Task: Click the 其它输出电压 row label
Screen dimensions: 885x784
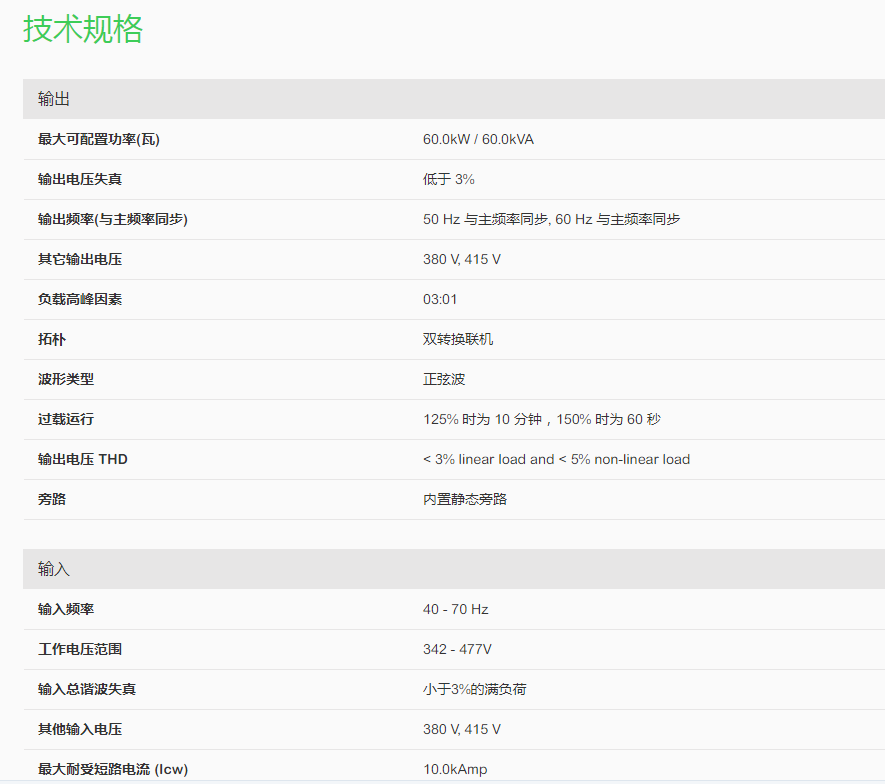Action: click(80, 259)
